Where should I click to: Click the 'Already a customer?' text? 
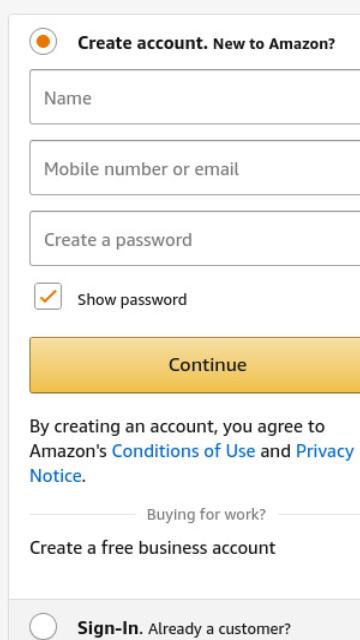coord(220,629)
